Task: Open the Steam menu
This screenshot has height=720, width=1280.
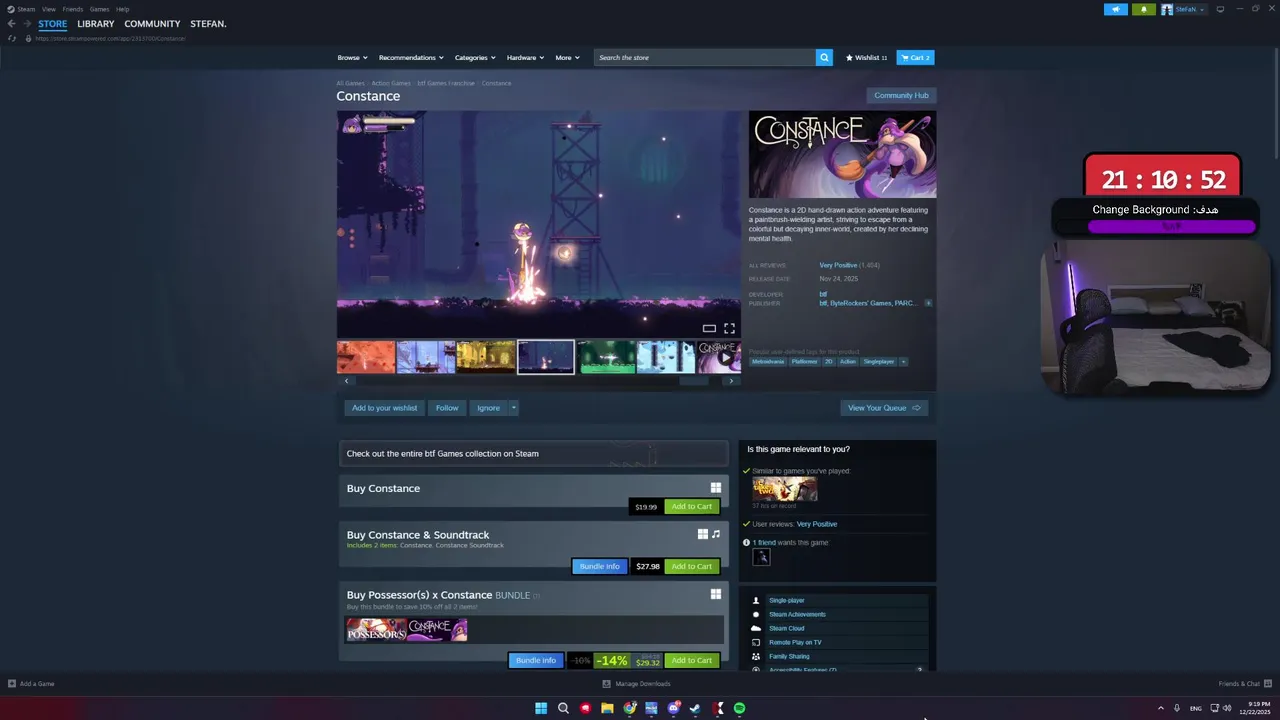Action: (21, 9)
